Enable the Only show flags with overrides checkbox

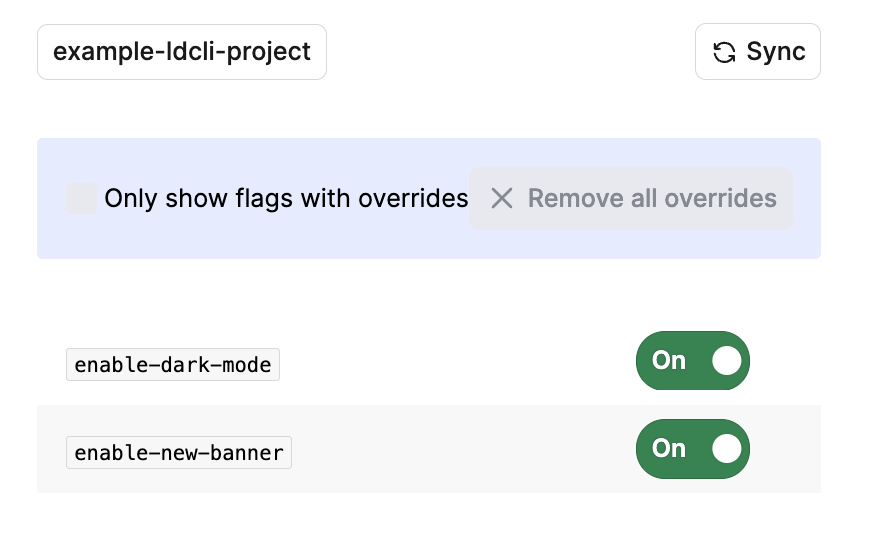click(81, 198)
